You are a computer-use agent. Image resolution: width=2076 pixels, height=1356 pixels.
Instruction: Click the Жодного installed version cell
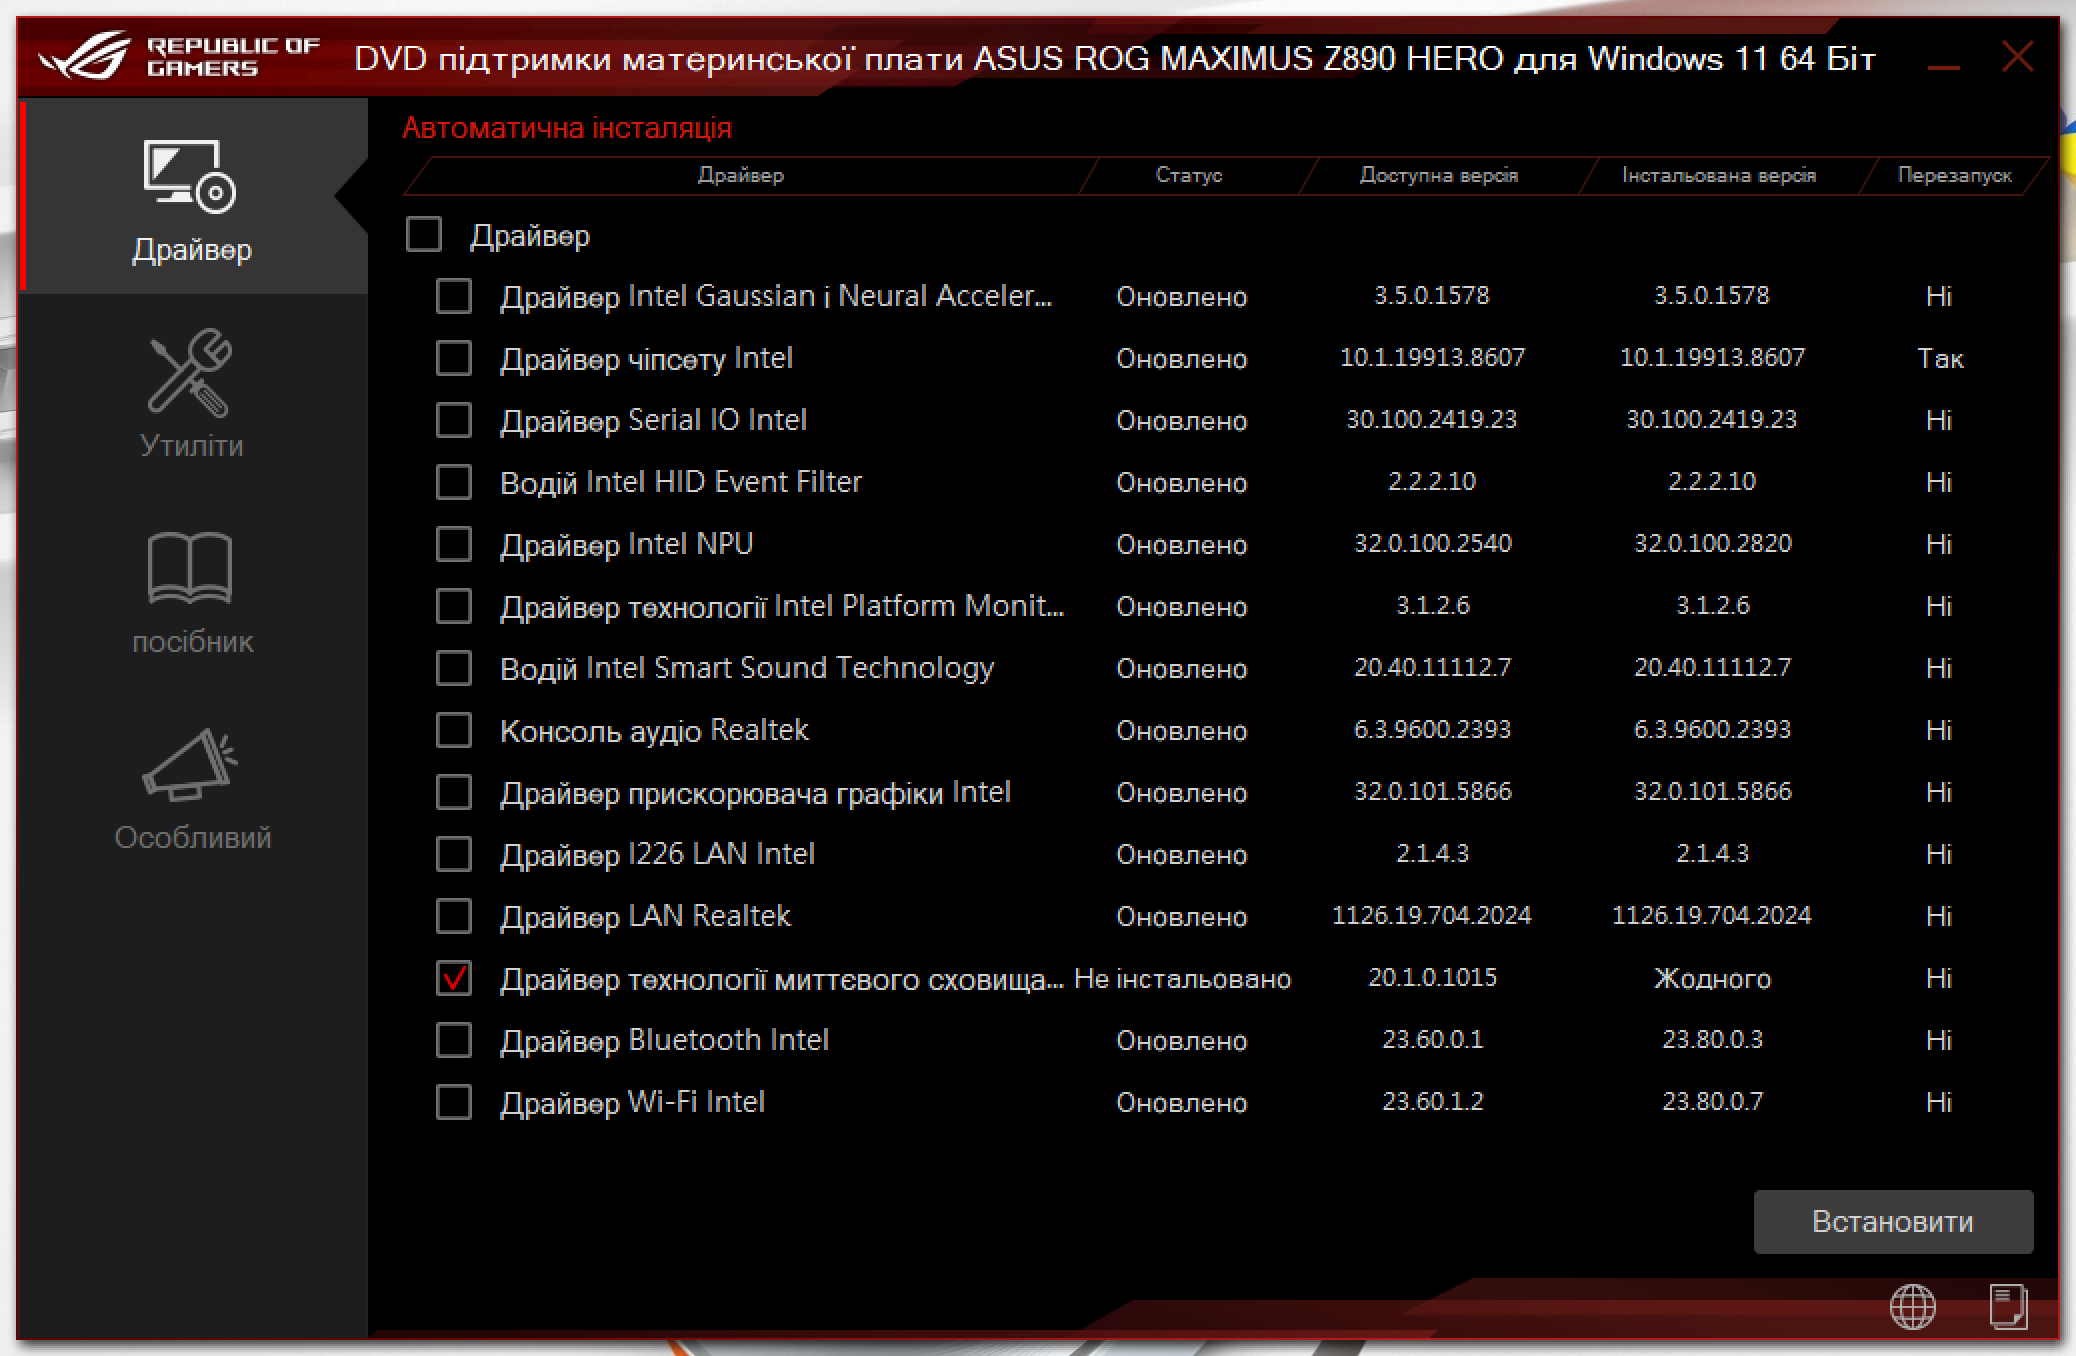[x=1712, y=978]
